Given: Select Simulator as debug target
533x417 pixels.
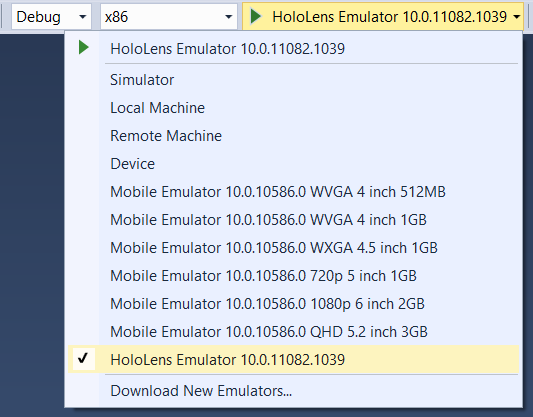Looking at the screenshot, I should click(294, 80).
